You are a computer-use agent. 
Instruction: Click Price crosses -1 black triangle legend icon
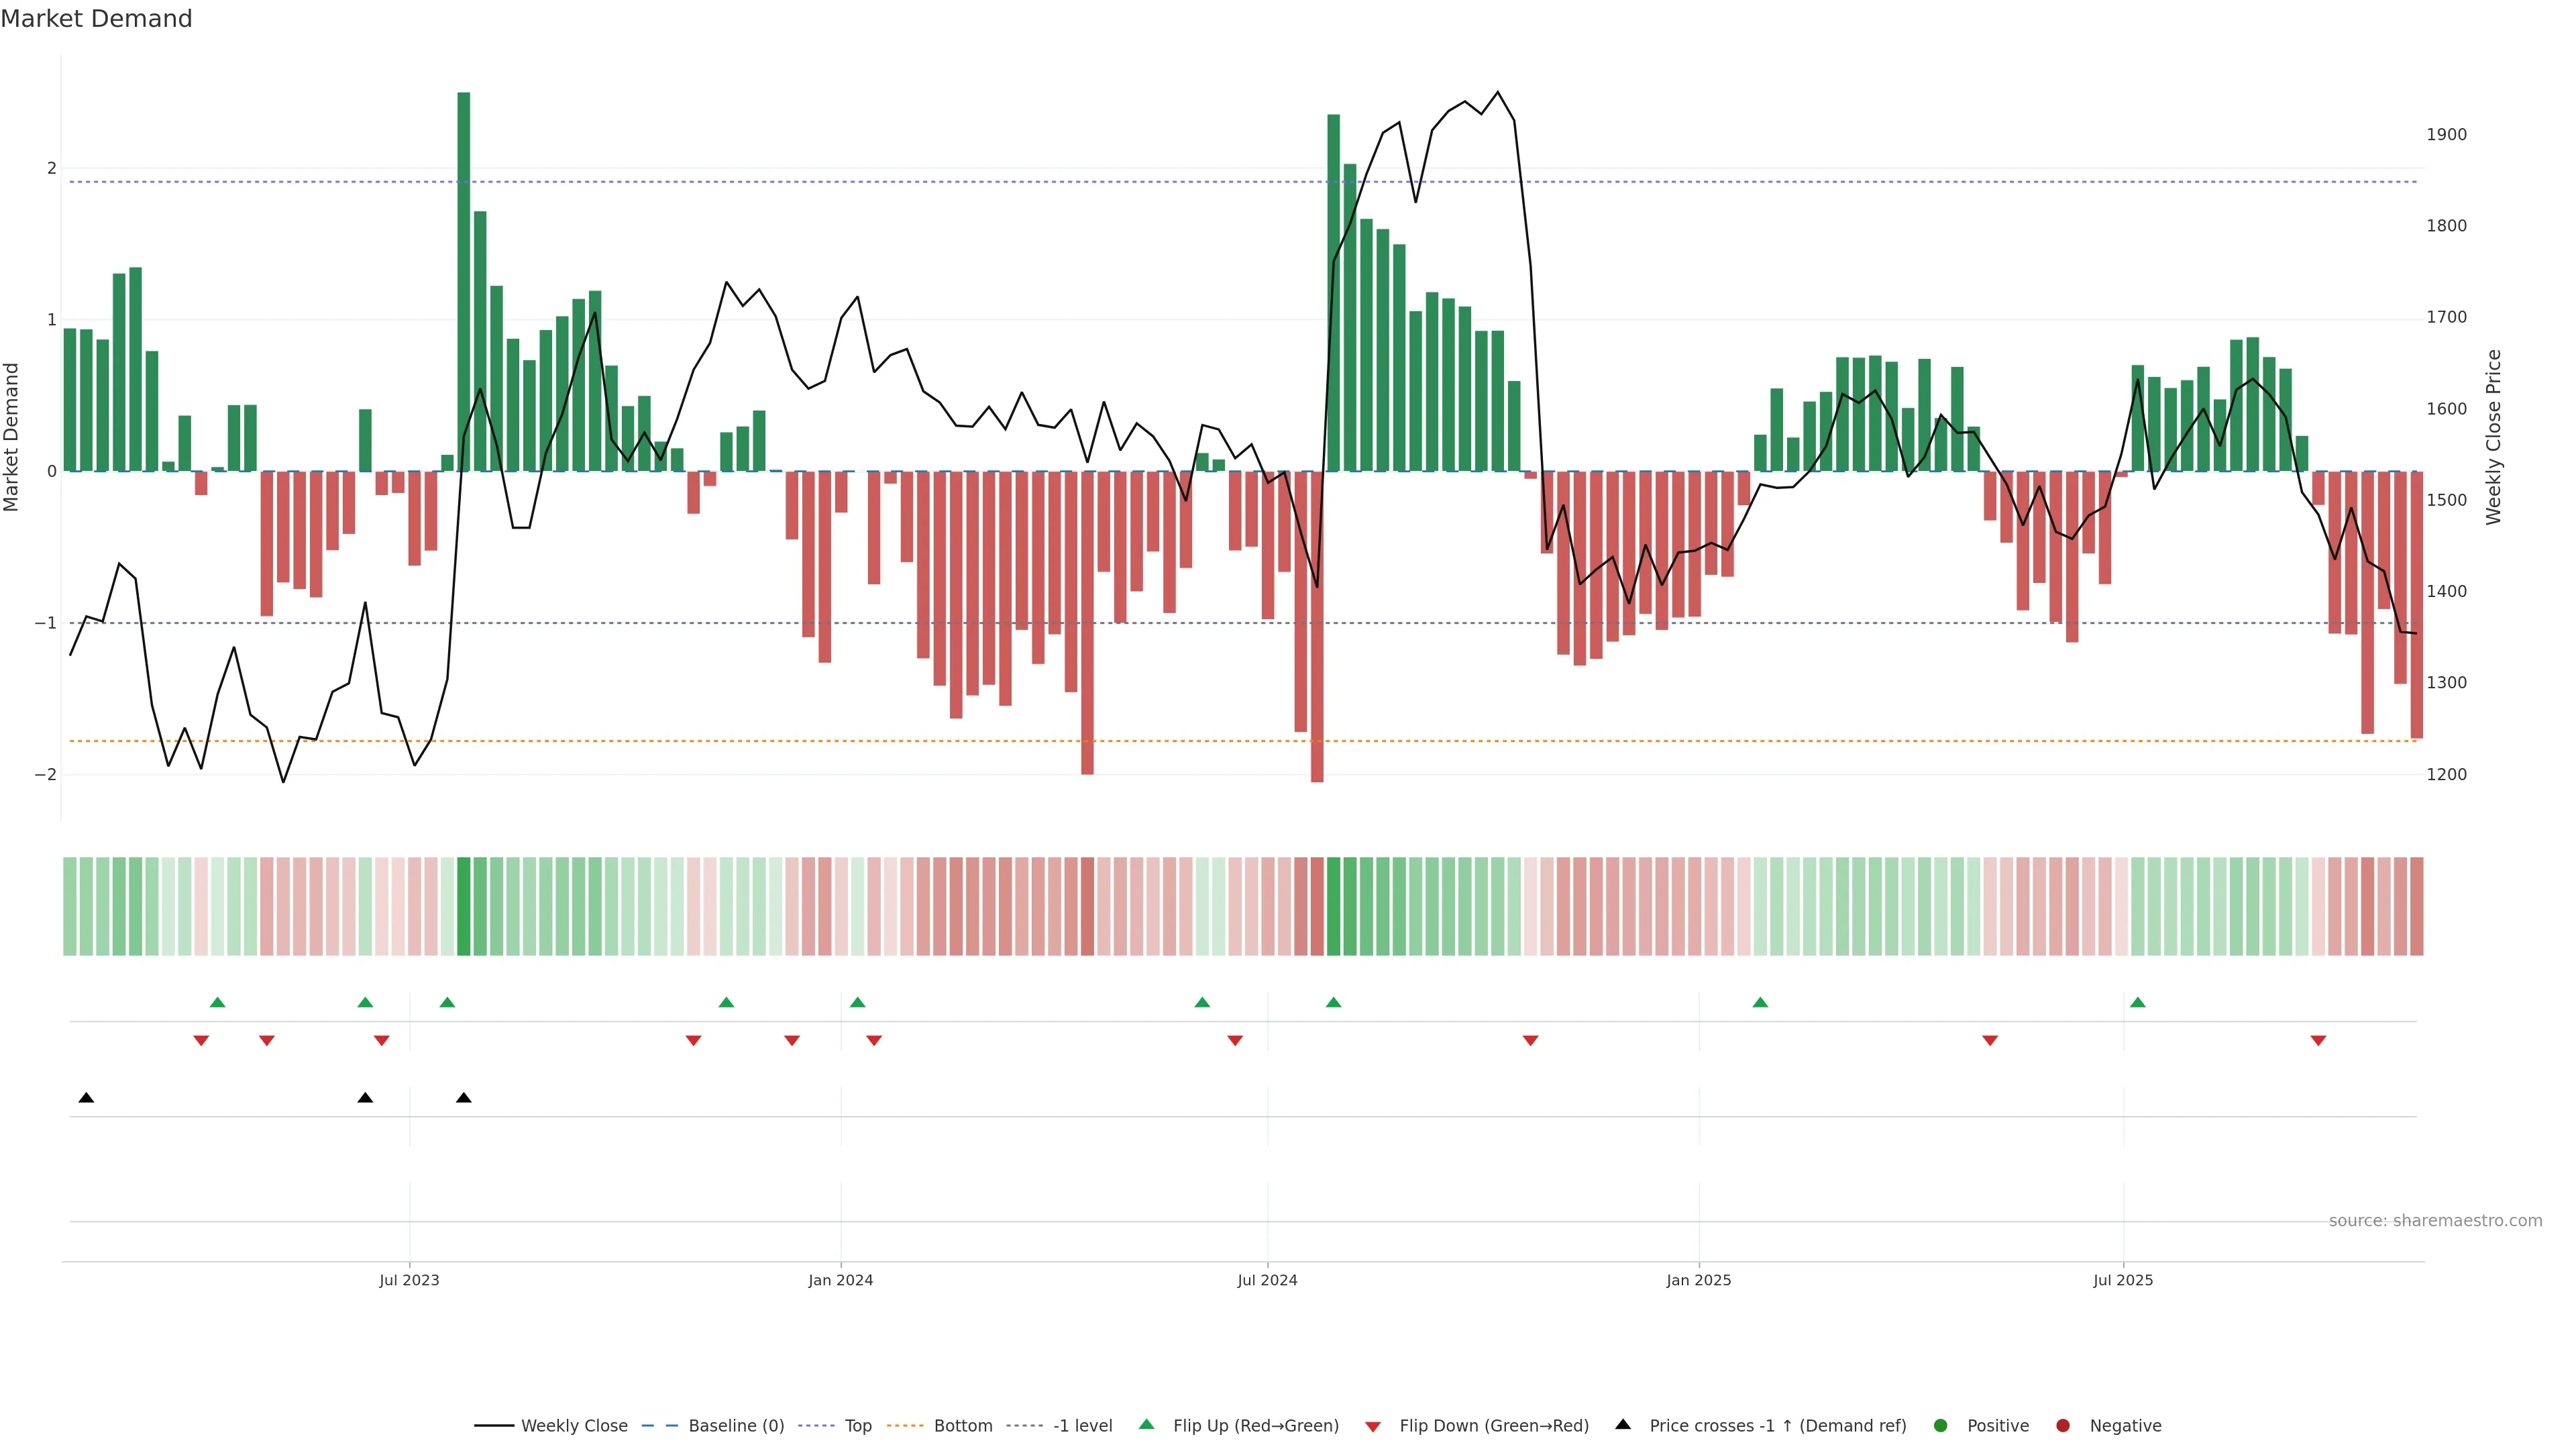(1623, 1425)
